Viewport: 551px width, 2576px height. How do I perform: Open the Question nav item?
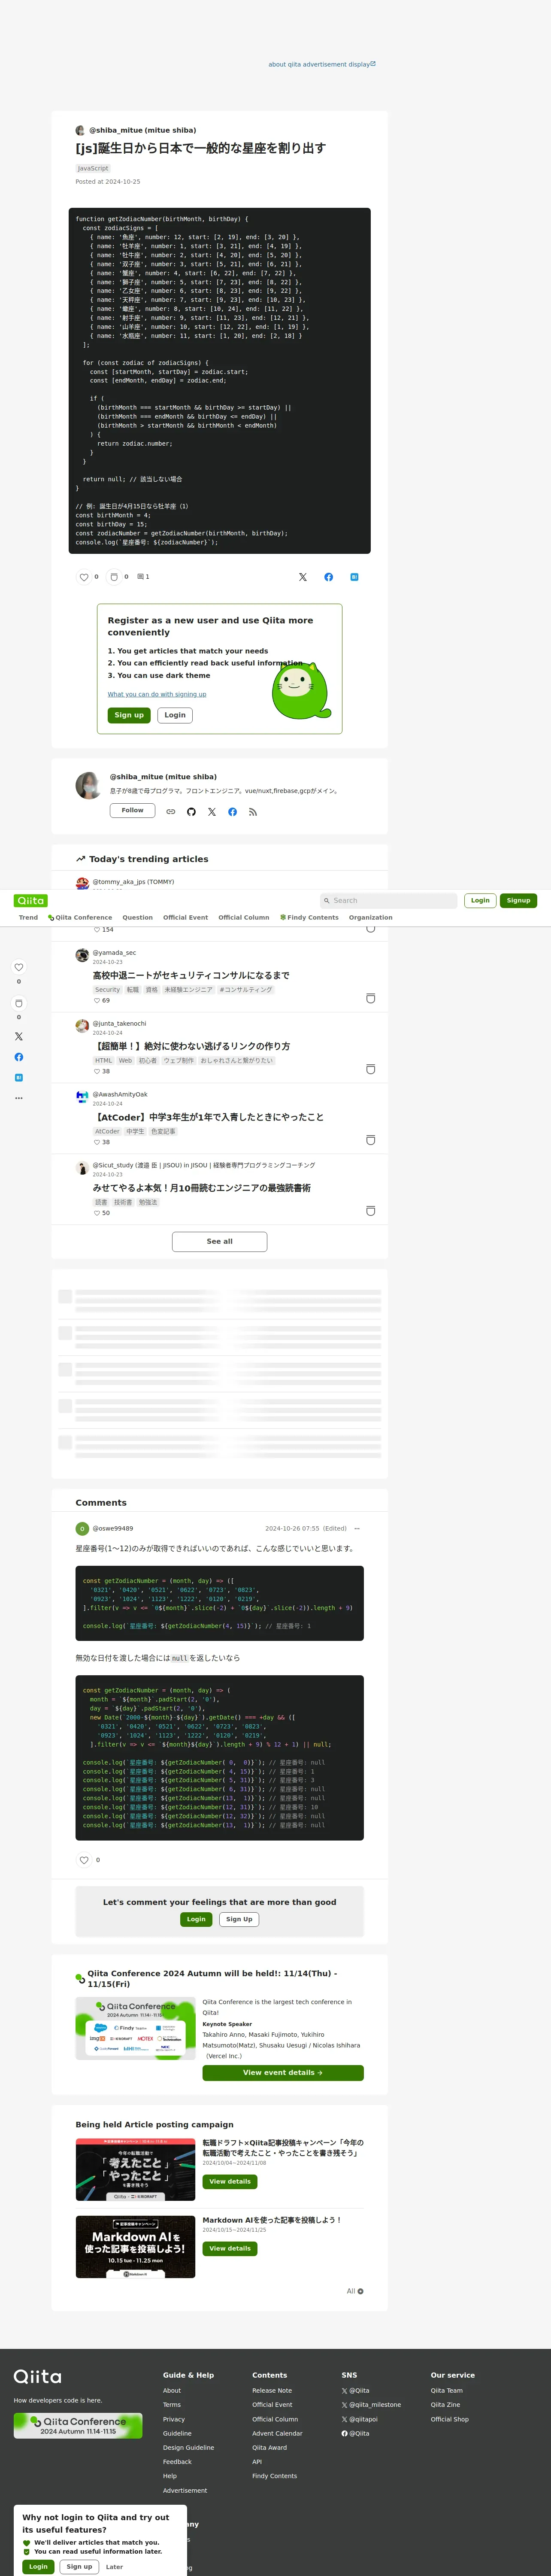pos(138,917)
